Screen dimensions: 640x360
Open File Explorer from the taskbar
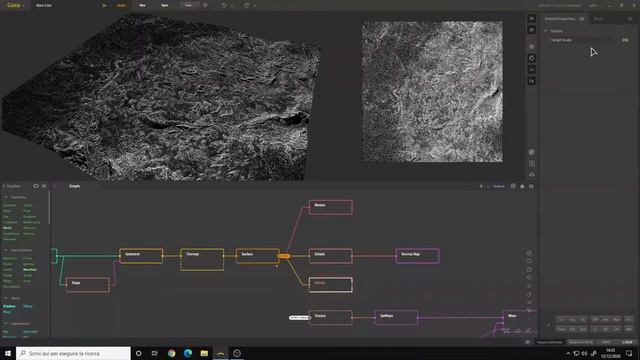pyautogui.click(x=204, y=353)
